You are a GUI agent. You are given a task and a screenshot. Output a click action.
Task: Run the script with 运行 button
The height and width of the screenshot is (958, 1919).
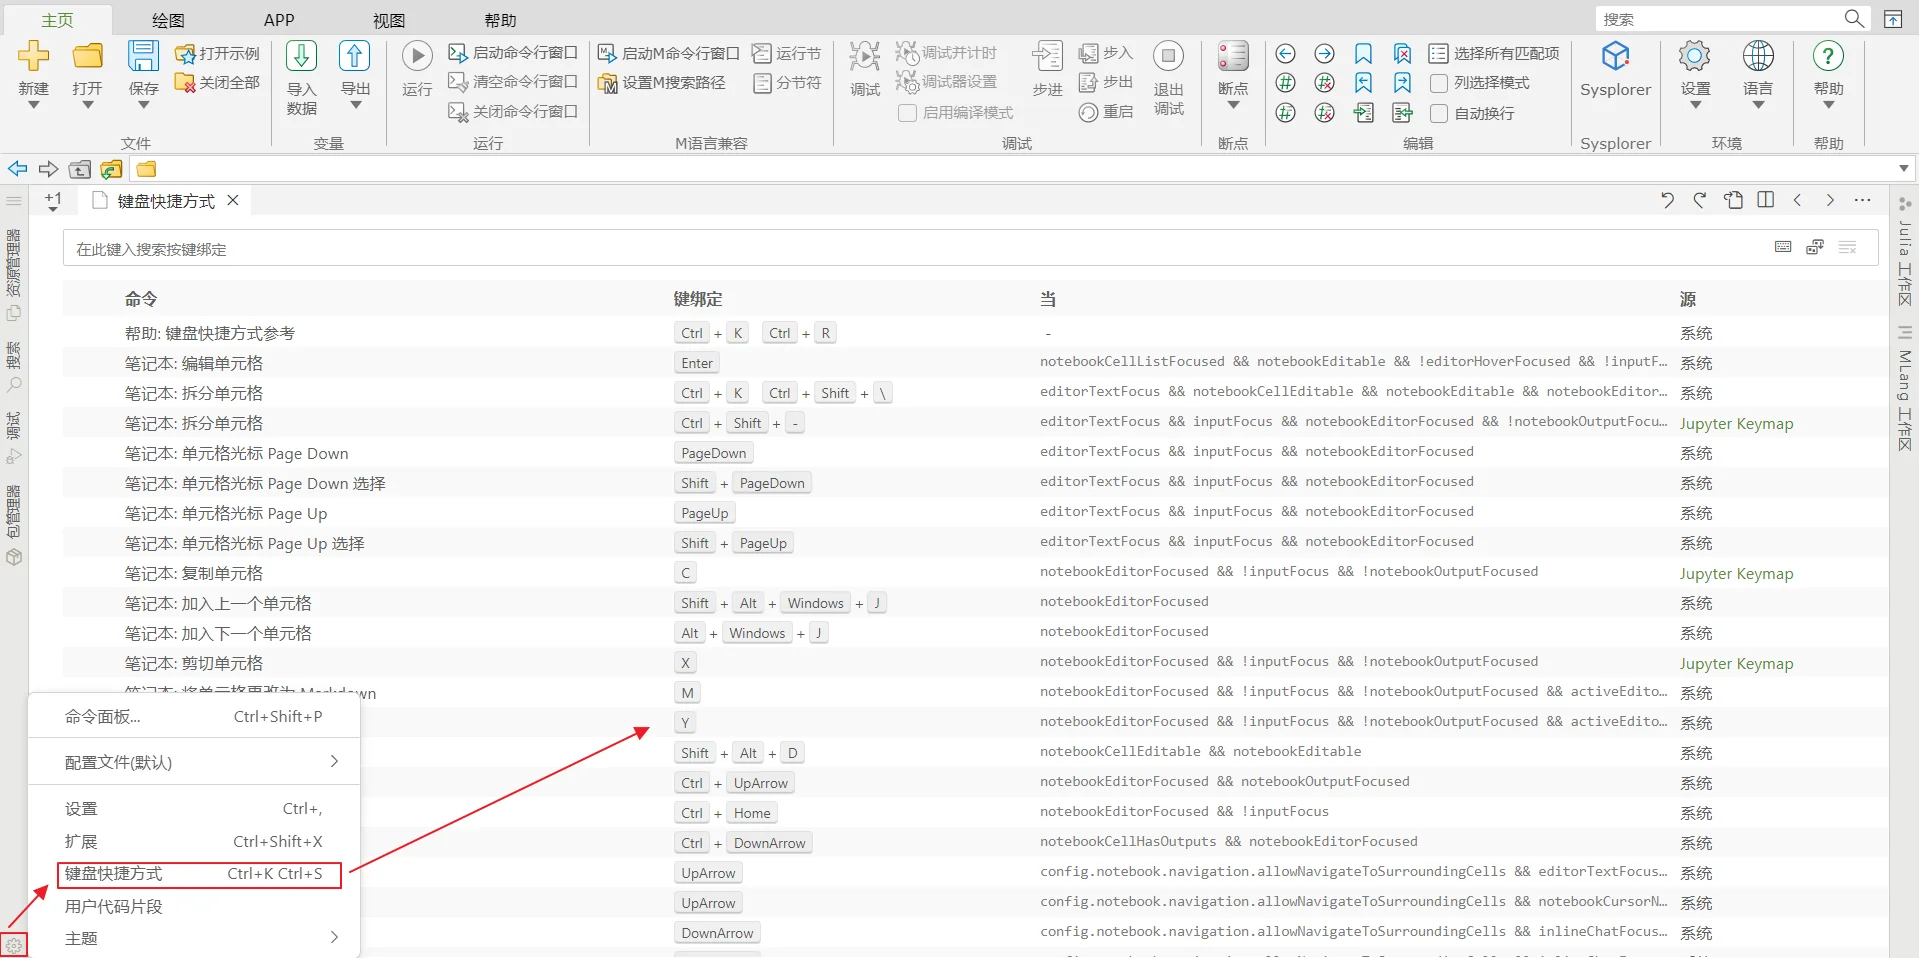417,69
